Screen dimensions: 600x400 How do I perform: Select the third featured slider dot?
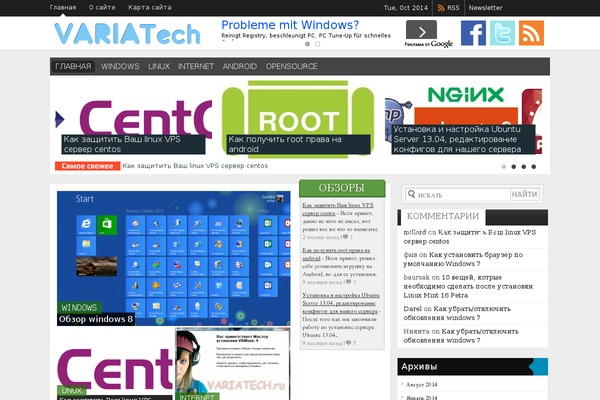[523, 167]
